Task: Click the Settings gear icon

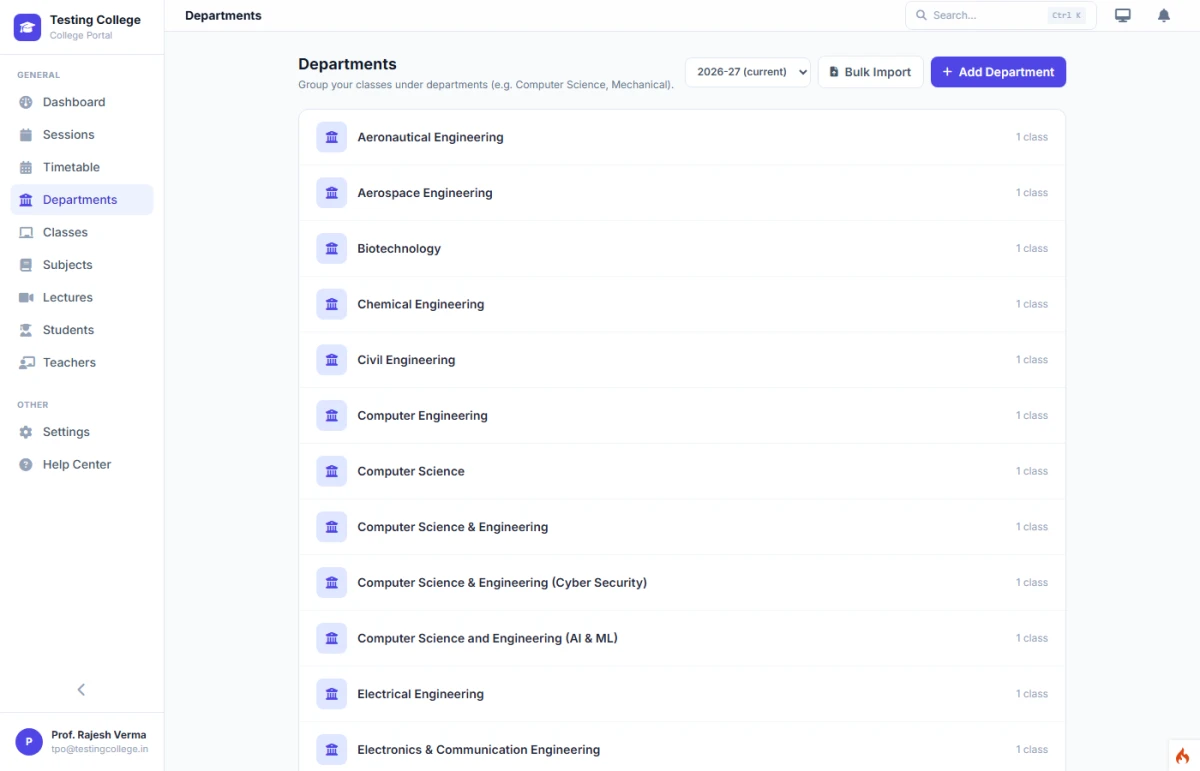Action: point(26,432)
